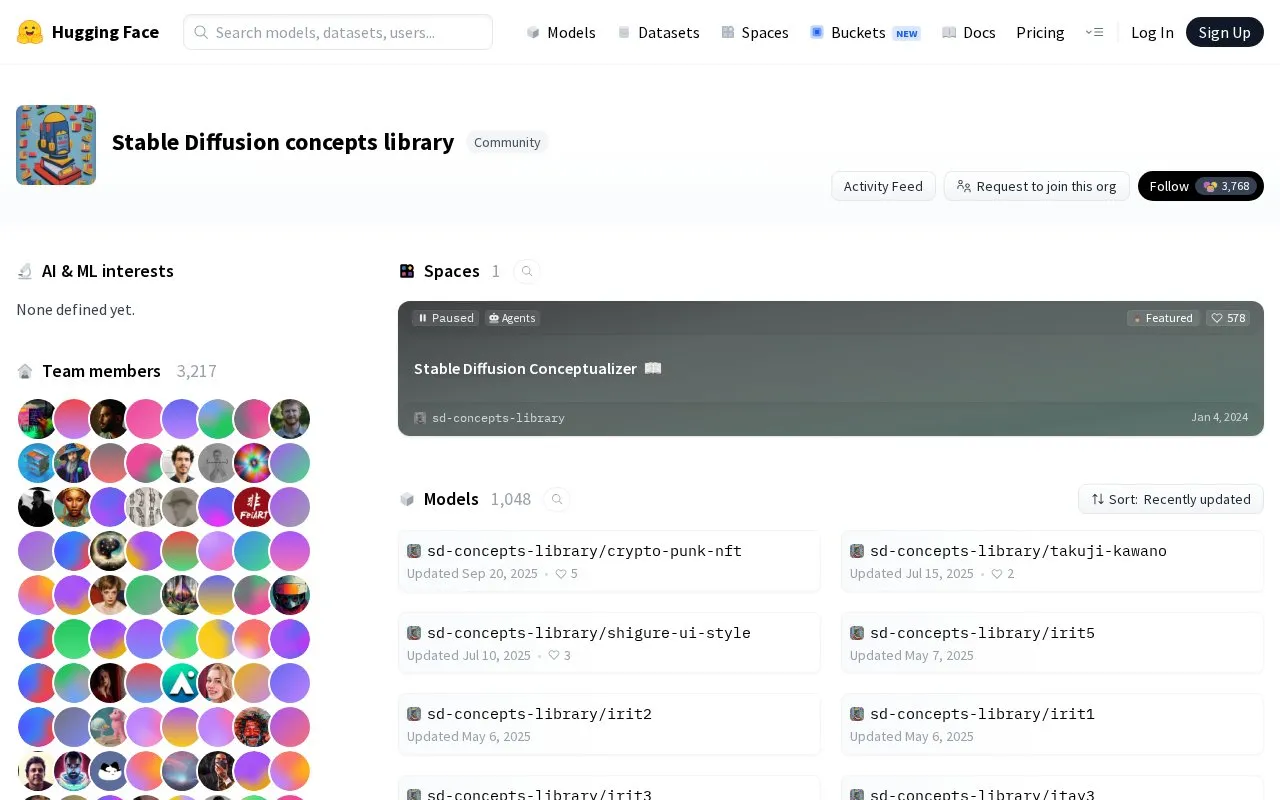
Task: Click the irit5 model avatar icon
Action: pos(857,633)
